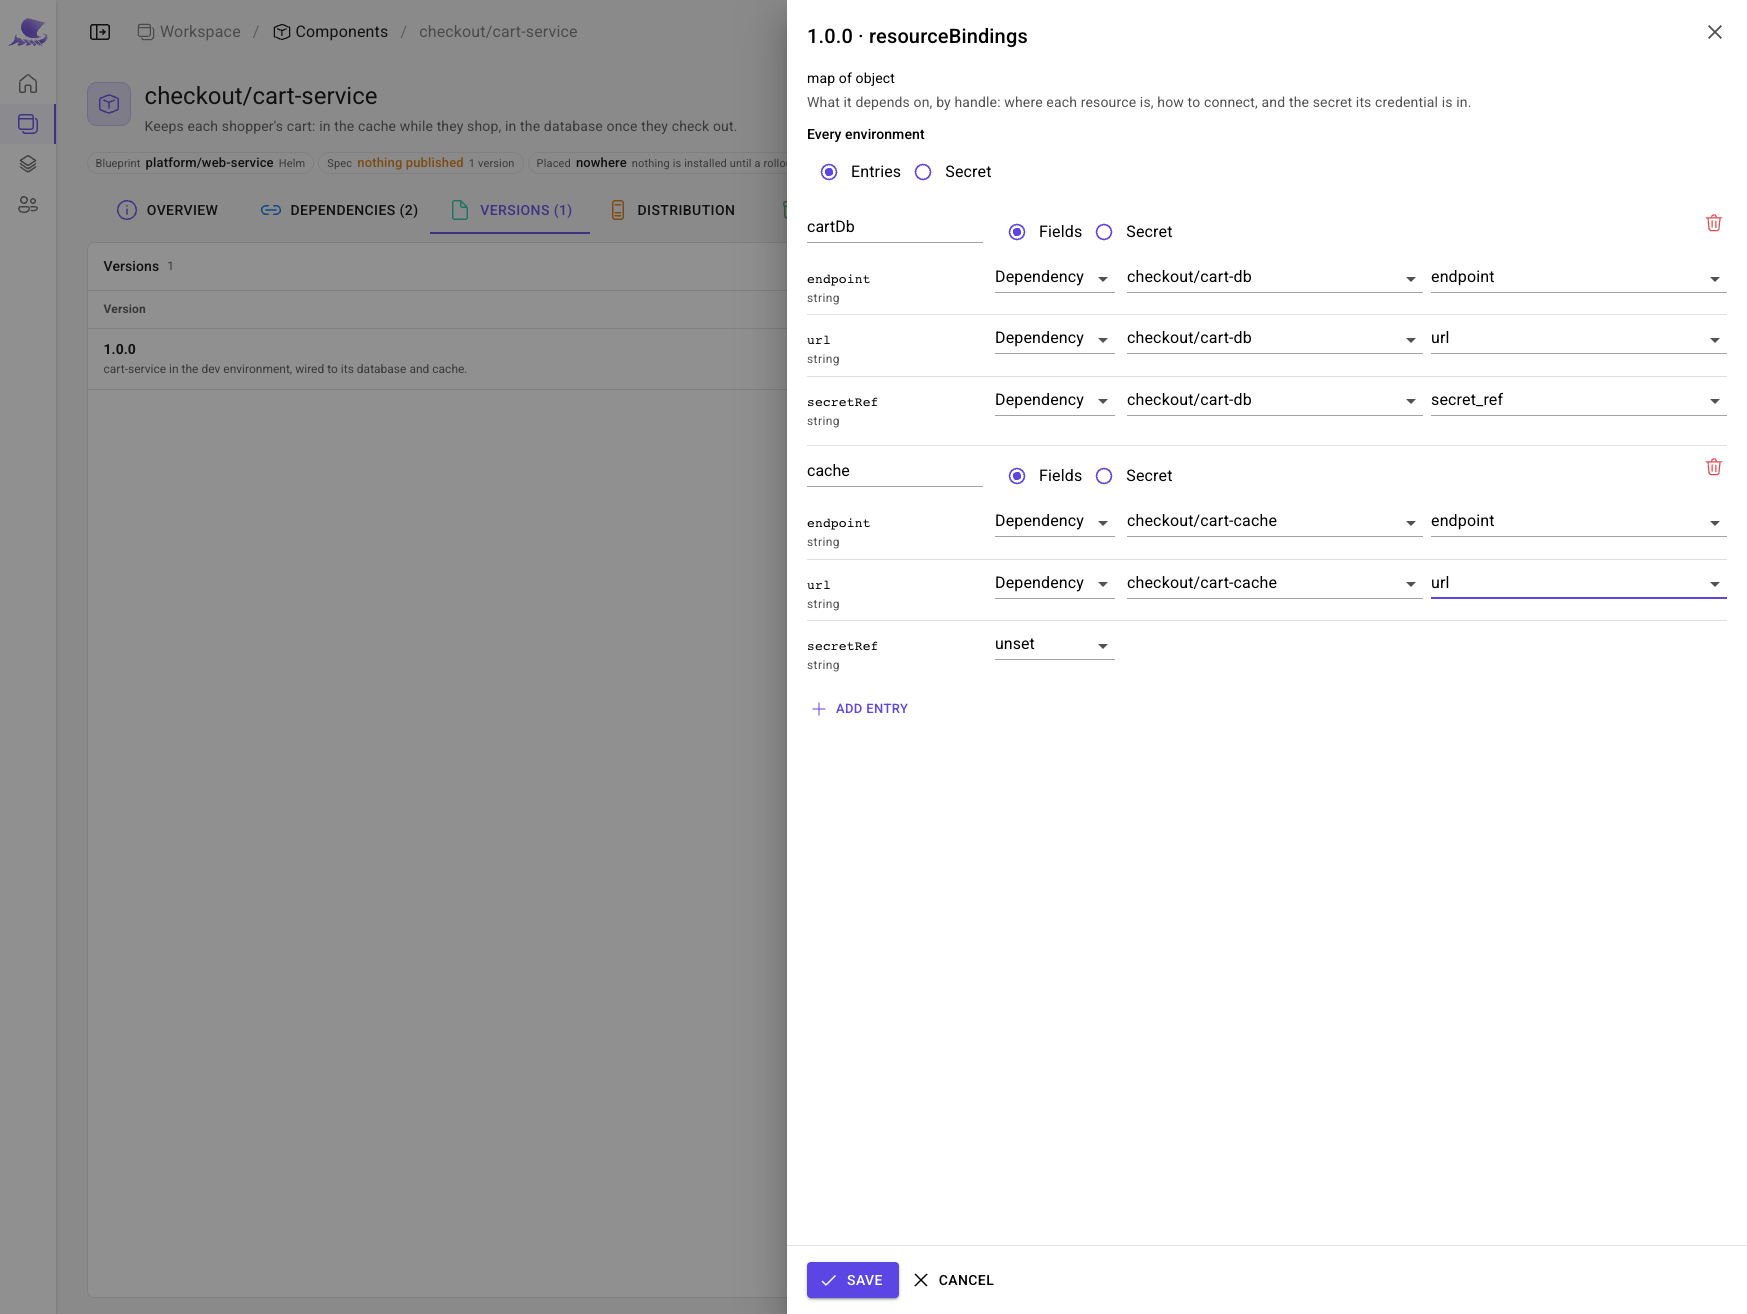Open the unset dropdown for cache secretRef
The width and height of the screenshot is (1747, 1314).
[x=1054, y=645]
